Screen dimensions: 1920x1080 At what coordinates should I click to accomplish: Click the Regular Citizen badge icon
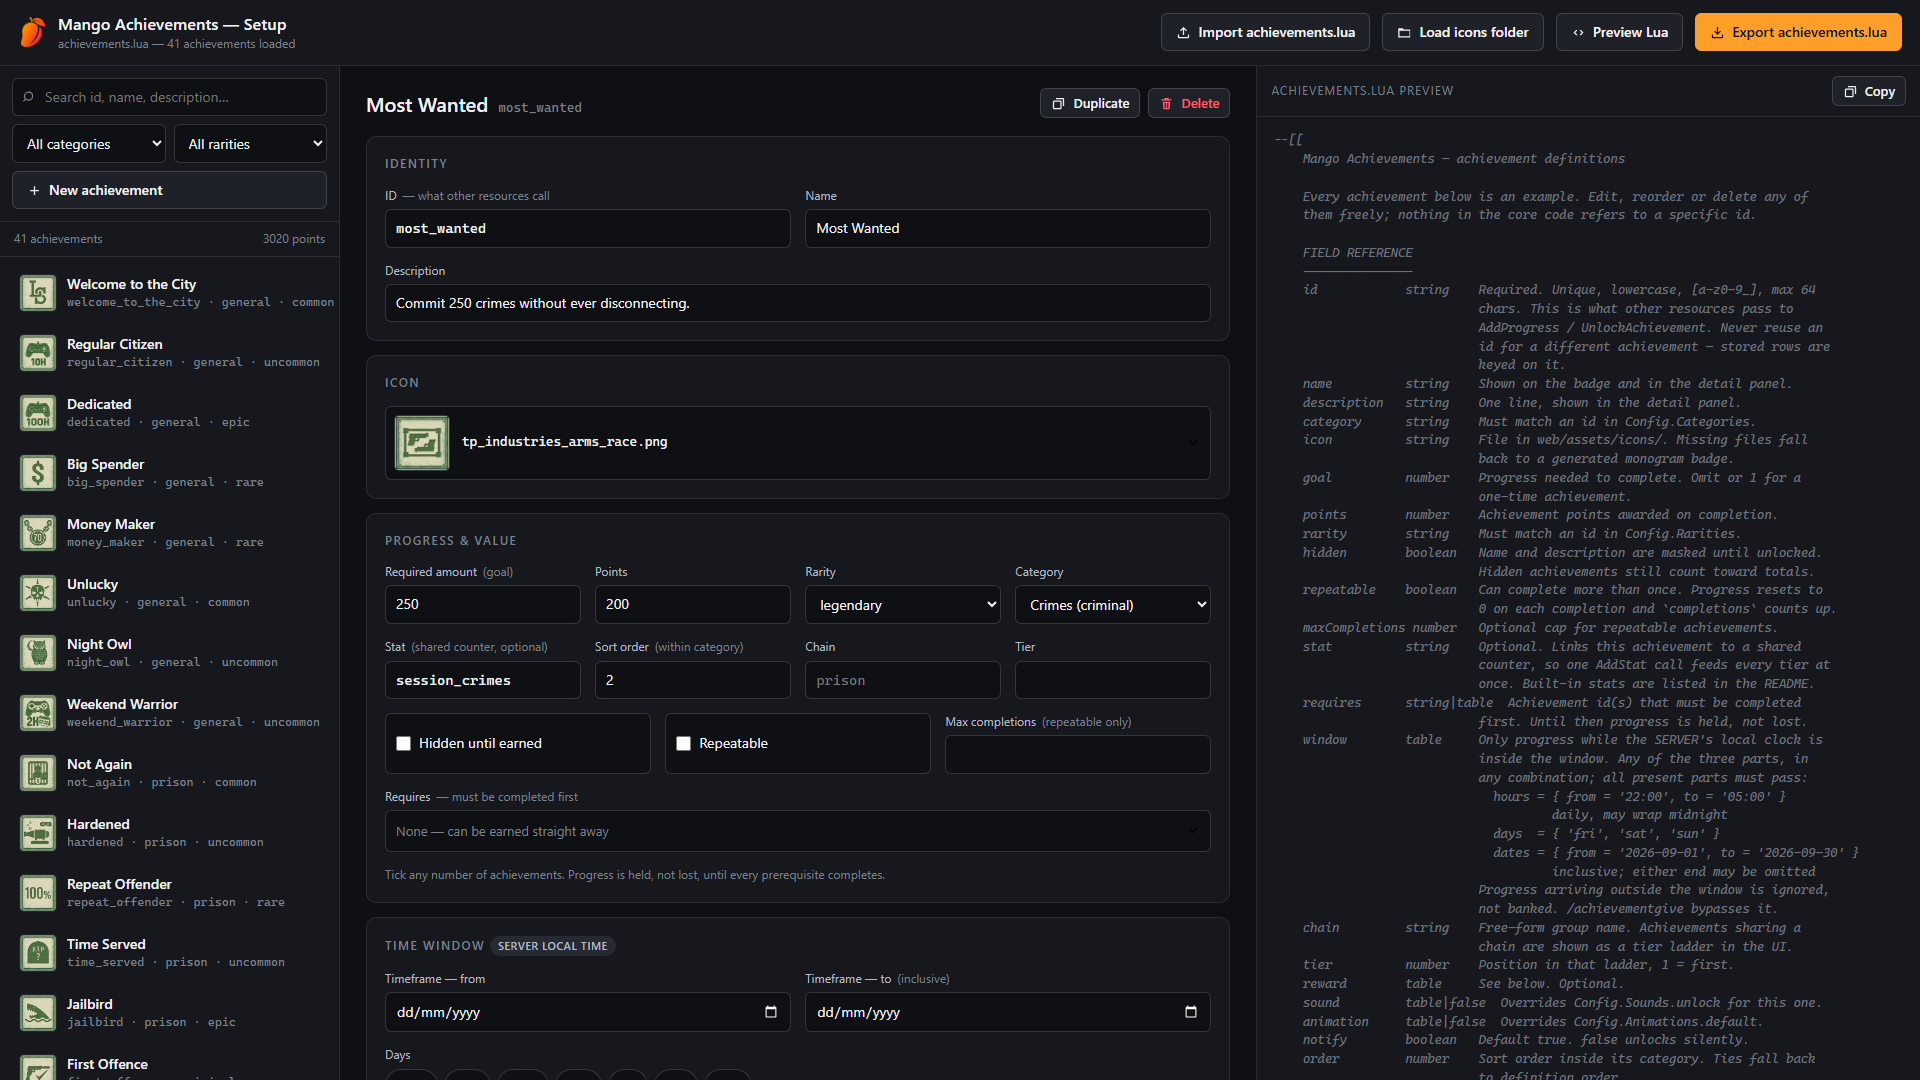point(38,353)
